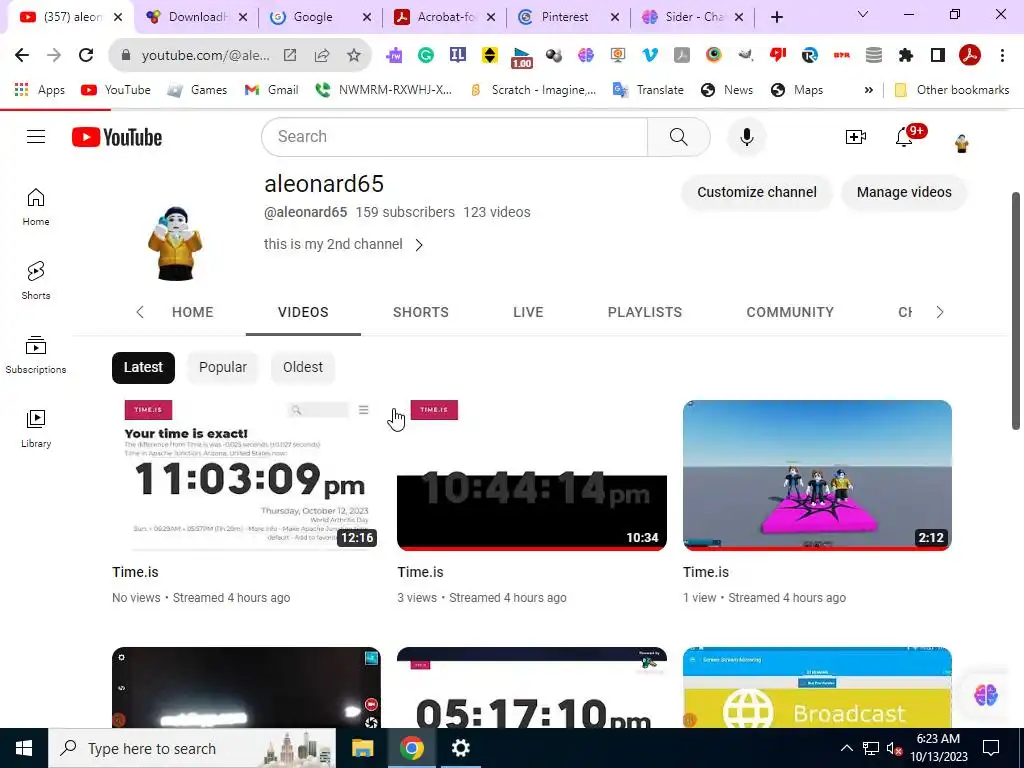Click the YouTube search input field
The height and width of the screenshot is (768, 1024).
[455, 136]
